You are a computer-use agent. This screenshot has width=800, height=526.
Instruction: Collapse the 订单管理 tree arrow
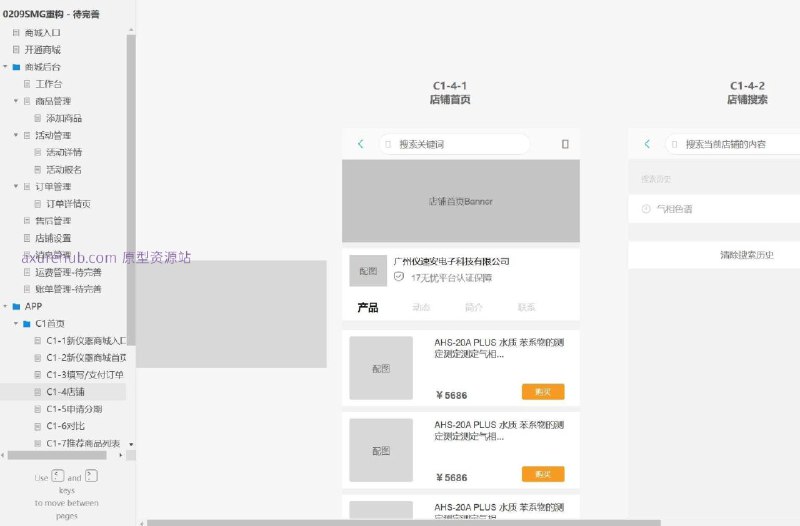(x=16, y=186)
